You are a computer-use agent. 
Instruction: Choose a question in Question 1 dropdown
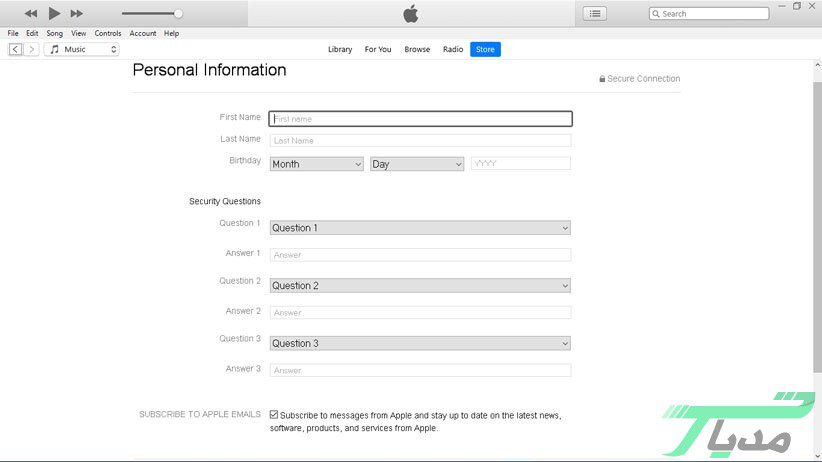[x=420, y=228]
